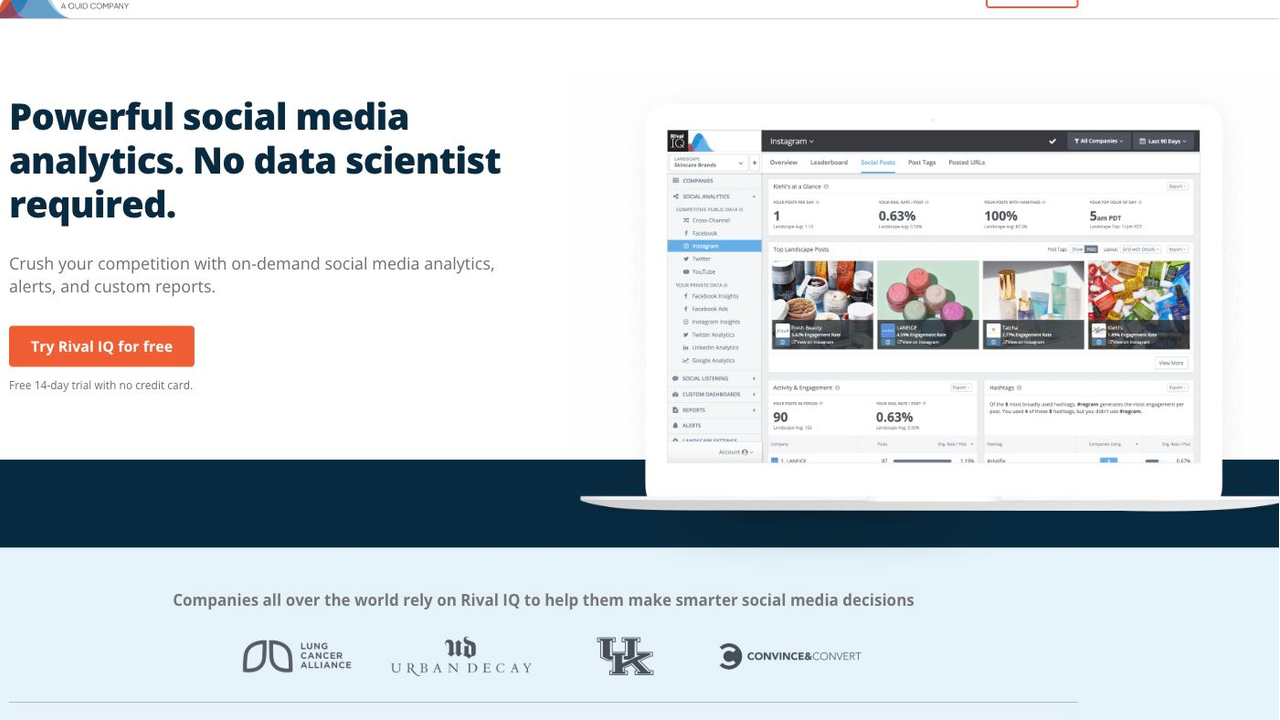The width and height of the screenshot is (1280, 720).
Task: Click the YouTube icon in sidebar
Action: [x=686, y=272]
